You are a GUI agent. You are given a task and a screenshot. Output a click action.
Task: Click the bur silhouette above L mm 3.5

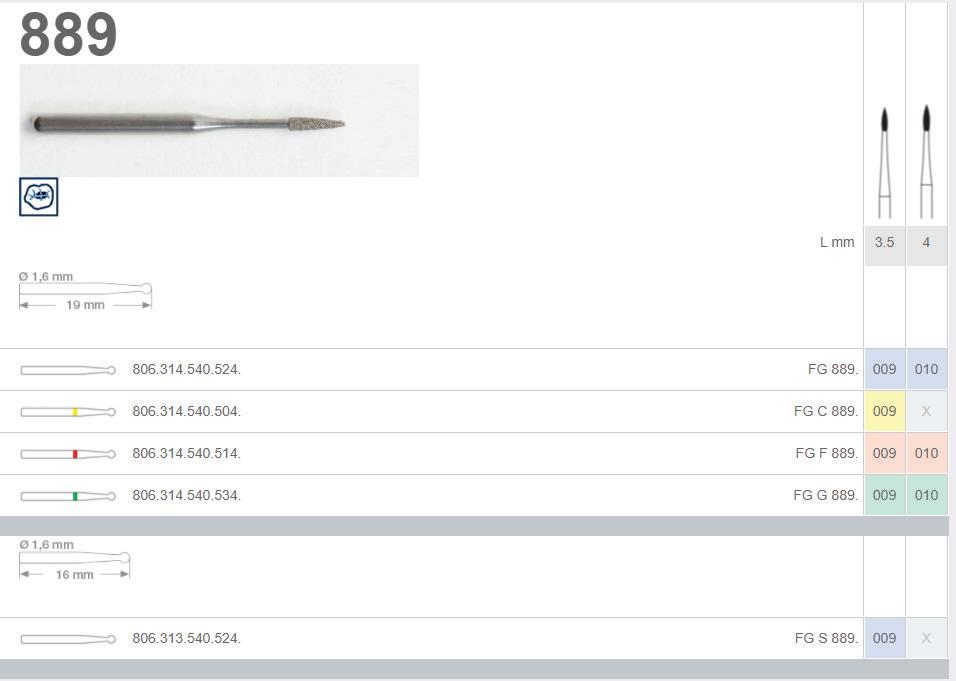pyautogui.click(x=885, y=163)
